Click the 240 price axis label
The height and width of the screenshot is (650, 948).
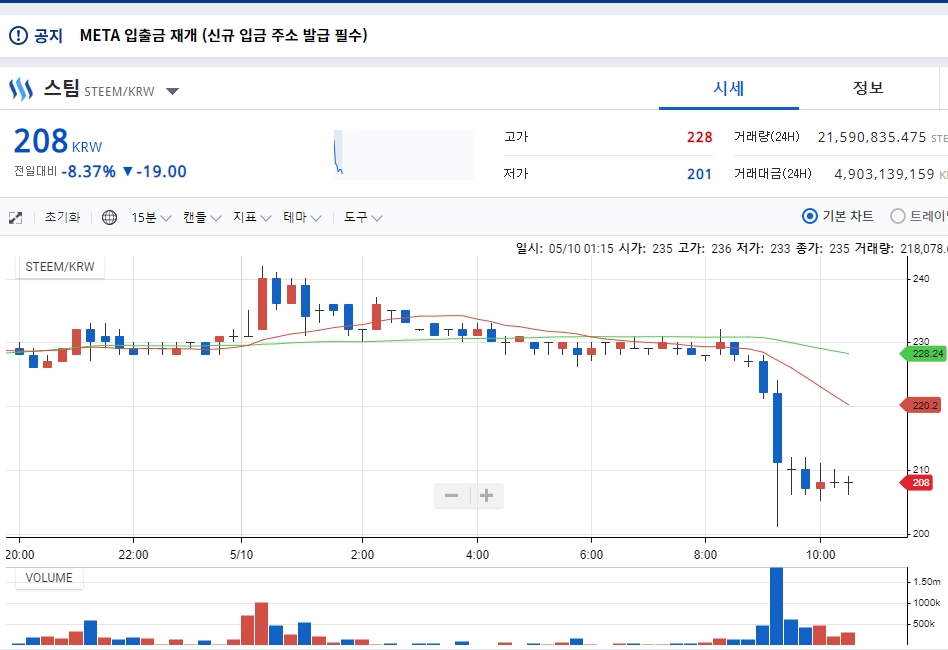tap(921, 279)
